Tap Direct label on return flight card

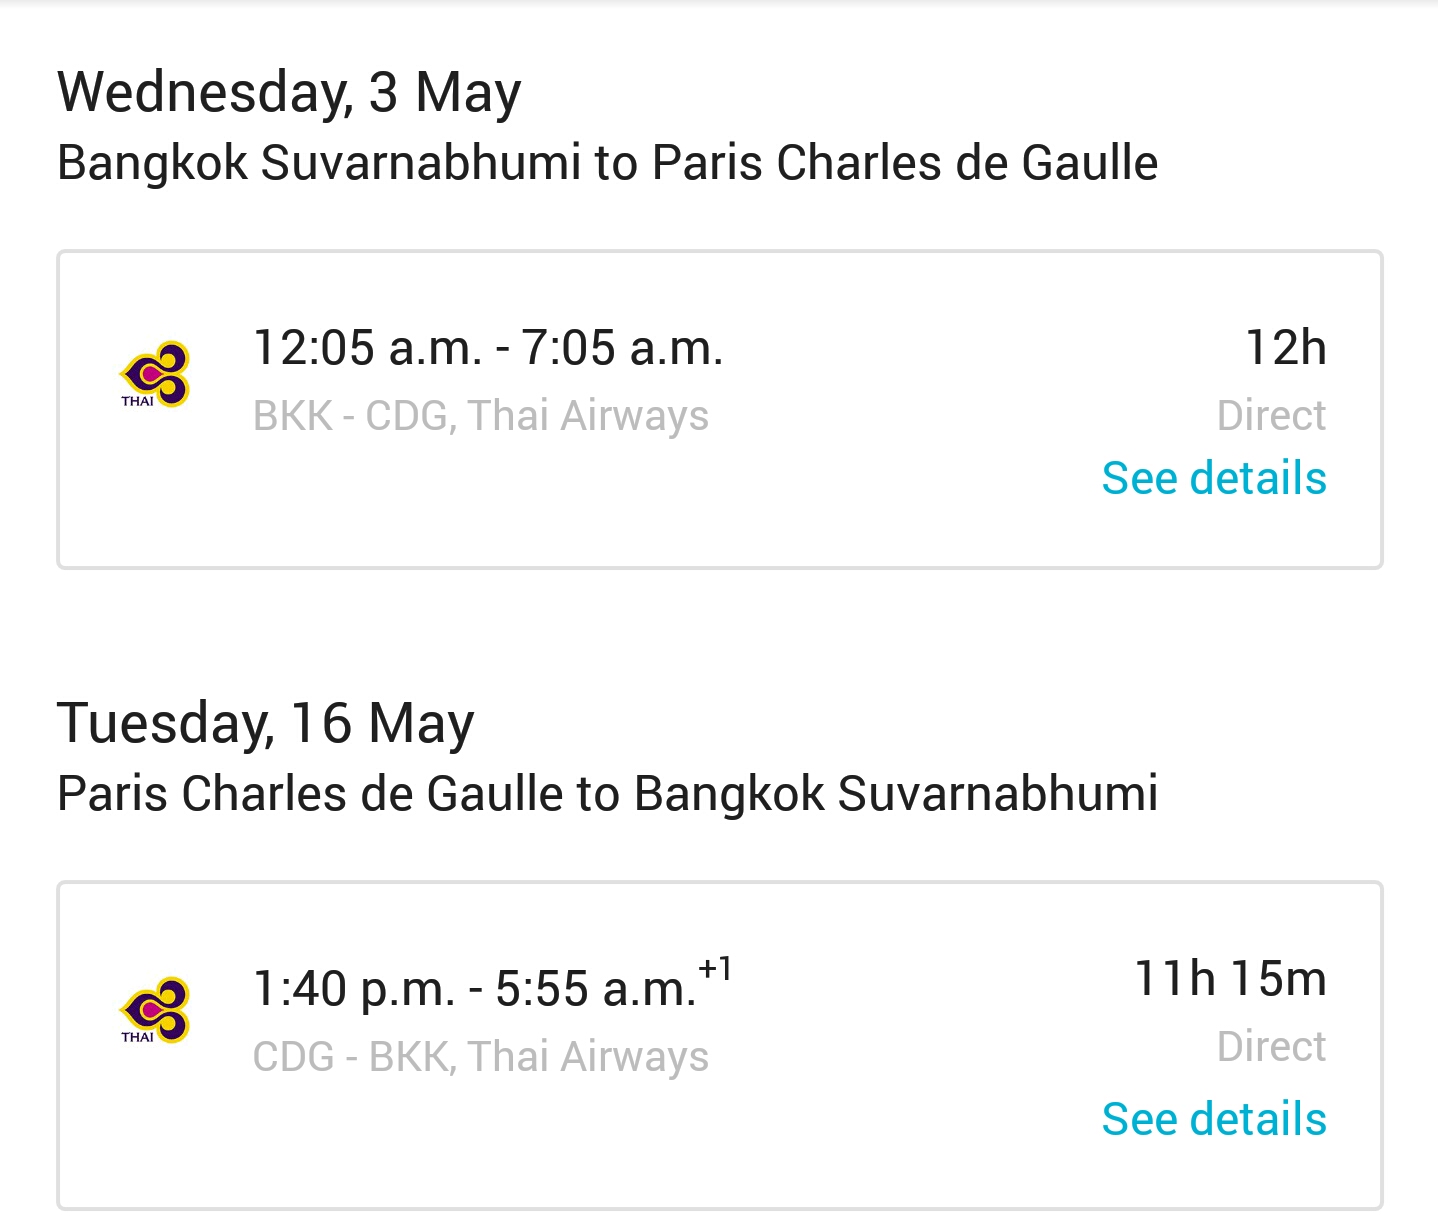tap(1272, 1046)
